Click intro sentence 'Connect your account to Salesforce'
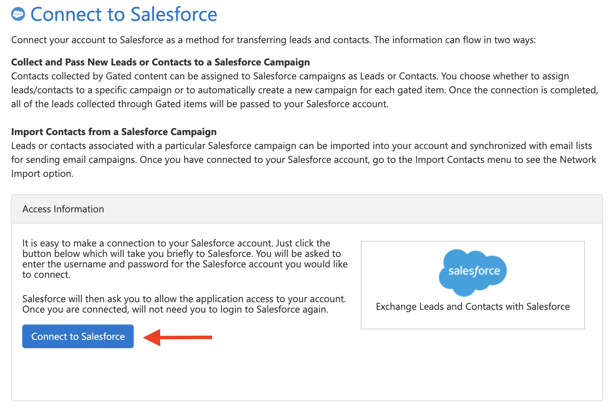This screenshot has width=608, height=408. coord(273,40)
